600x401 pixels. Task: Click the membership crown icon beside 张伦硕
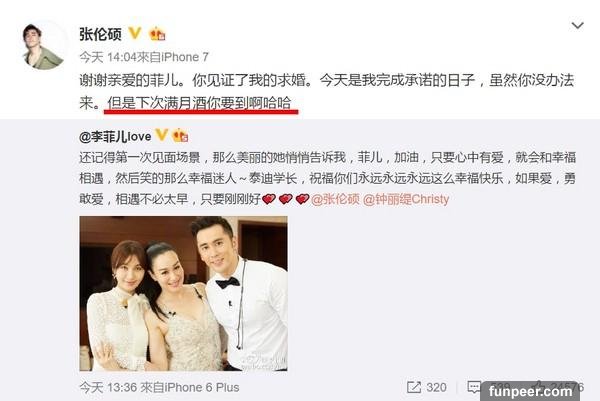tap(157, 34)
